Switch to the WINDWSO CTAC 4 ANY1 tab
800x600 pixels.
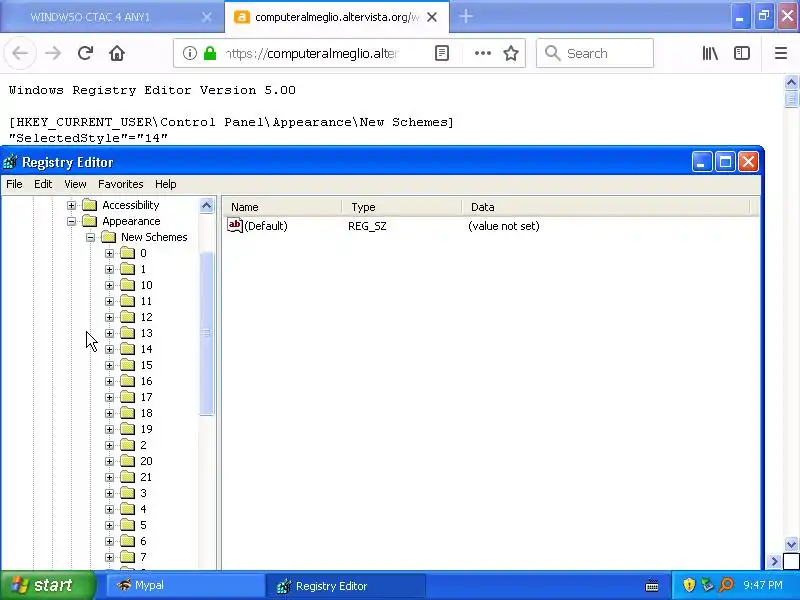112,17
